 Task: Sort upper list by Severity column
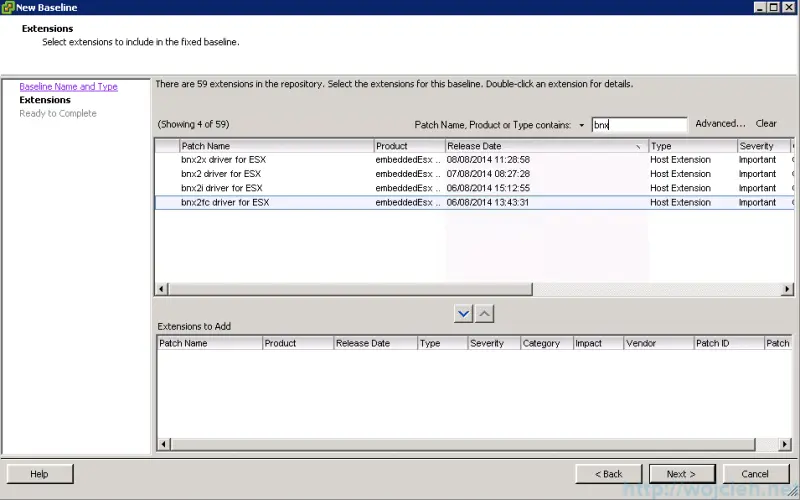764,146
